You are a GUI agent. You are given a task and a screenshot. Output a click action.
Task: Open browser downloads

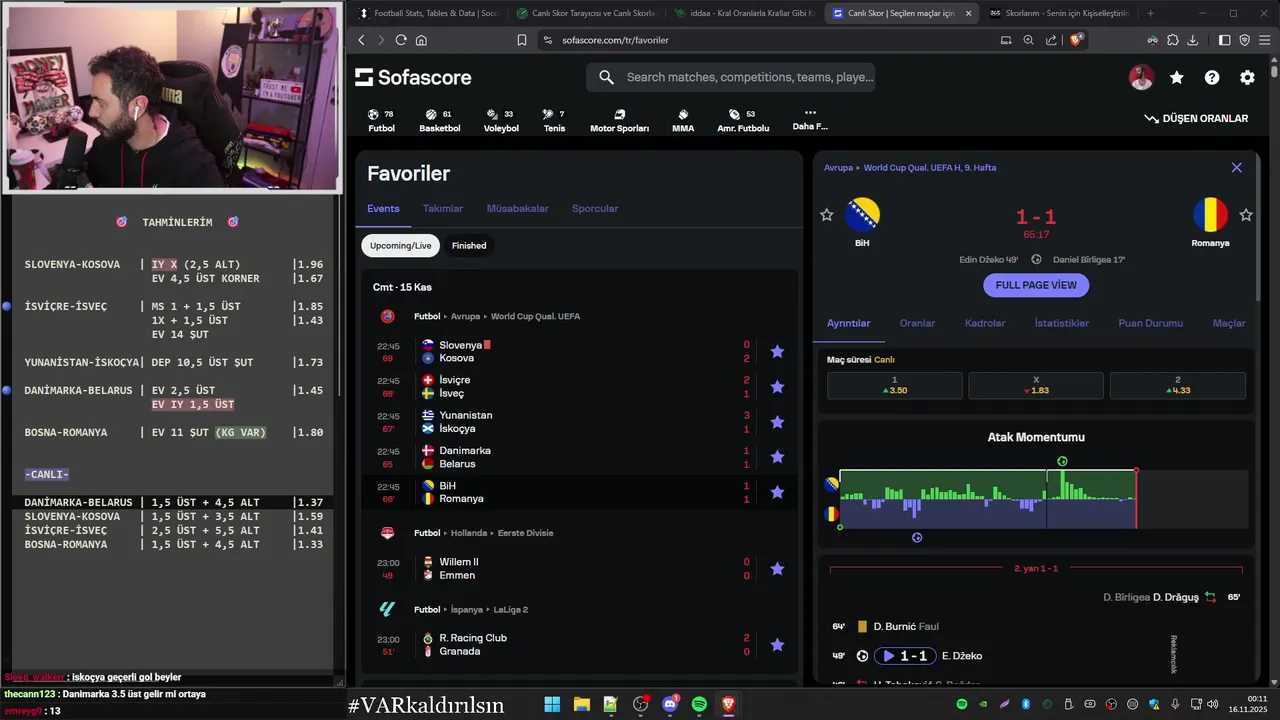coord(1193,40)
